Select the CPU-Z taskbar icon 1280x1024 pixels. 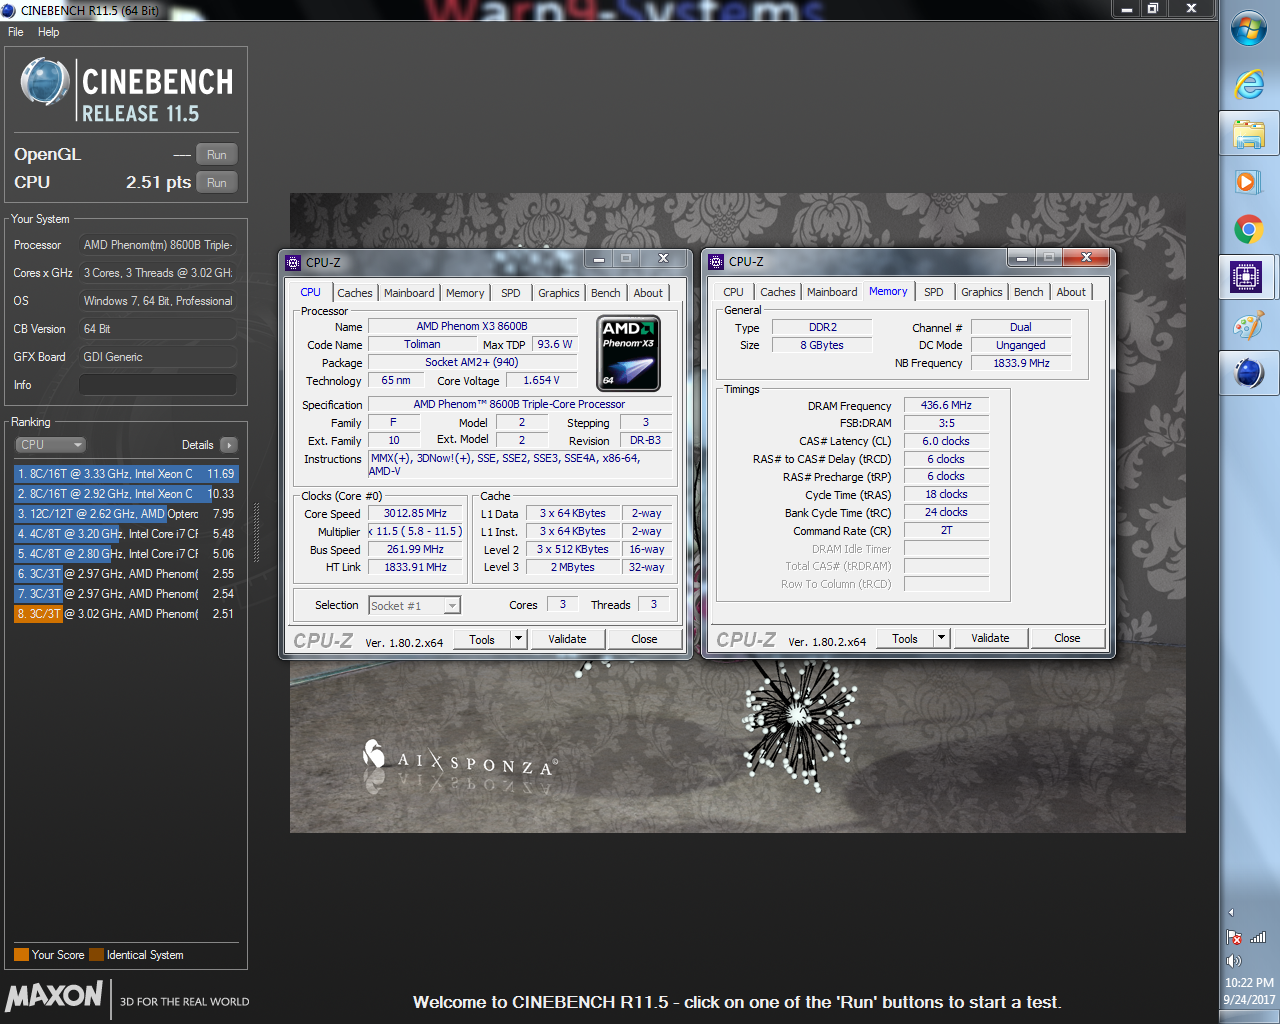1246,277
